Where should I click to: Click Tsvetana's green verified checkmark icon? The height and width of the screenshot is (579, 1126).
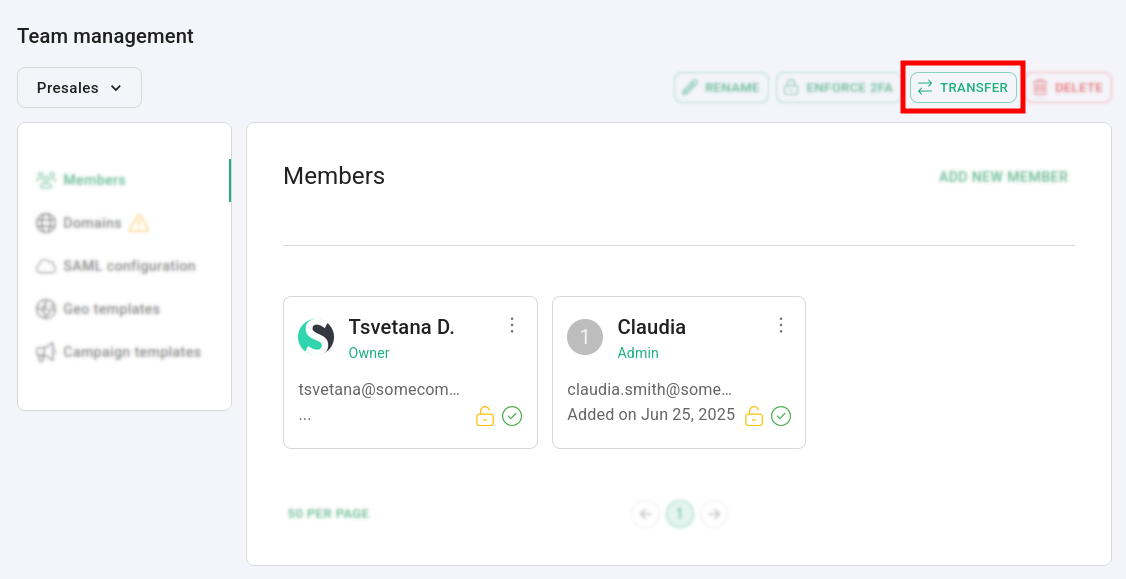point(512,416)
